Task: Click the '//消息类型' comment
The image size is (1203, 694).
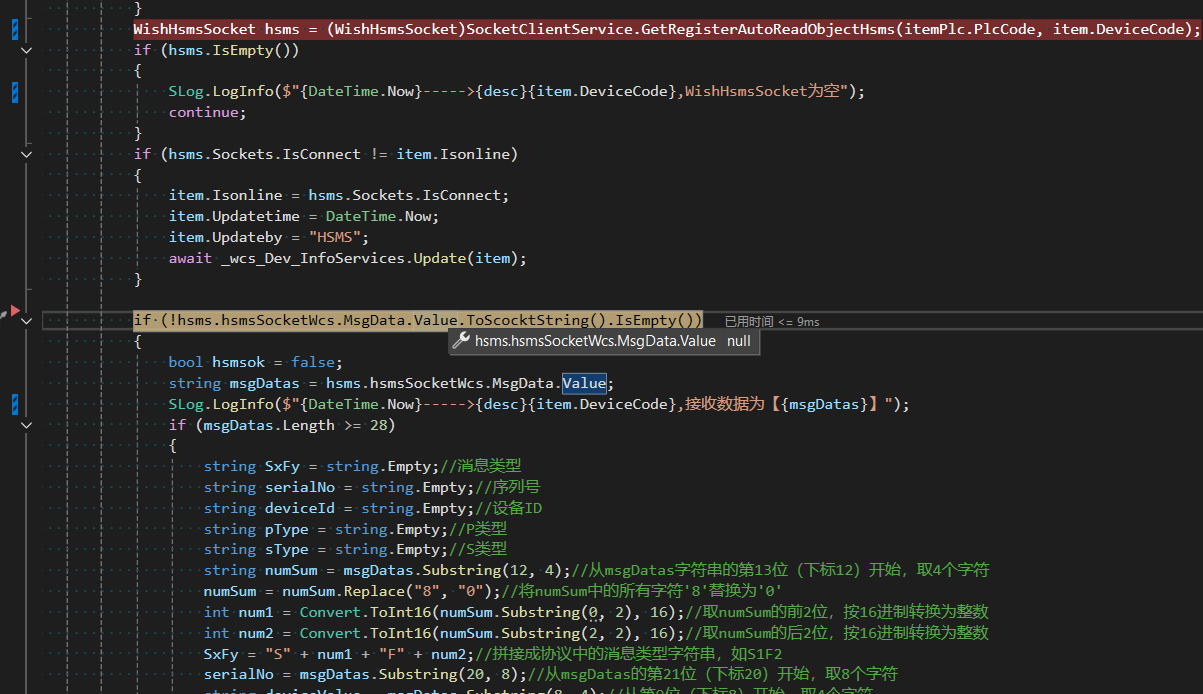Action: (x=481, y=466)
